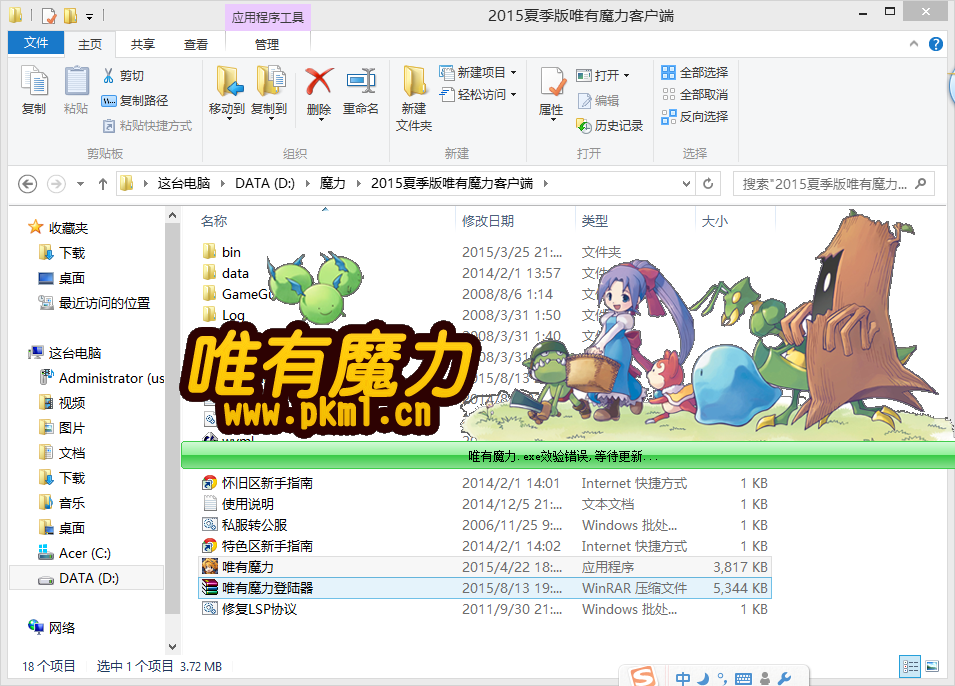
Task: Select DATA (D:) in the navigation pane
Action: (87, 578)
